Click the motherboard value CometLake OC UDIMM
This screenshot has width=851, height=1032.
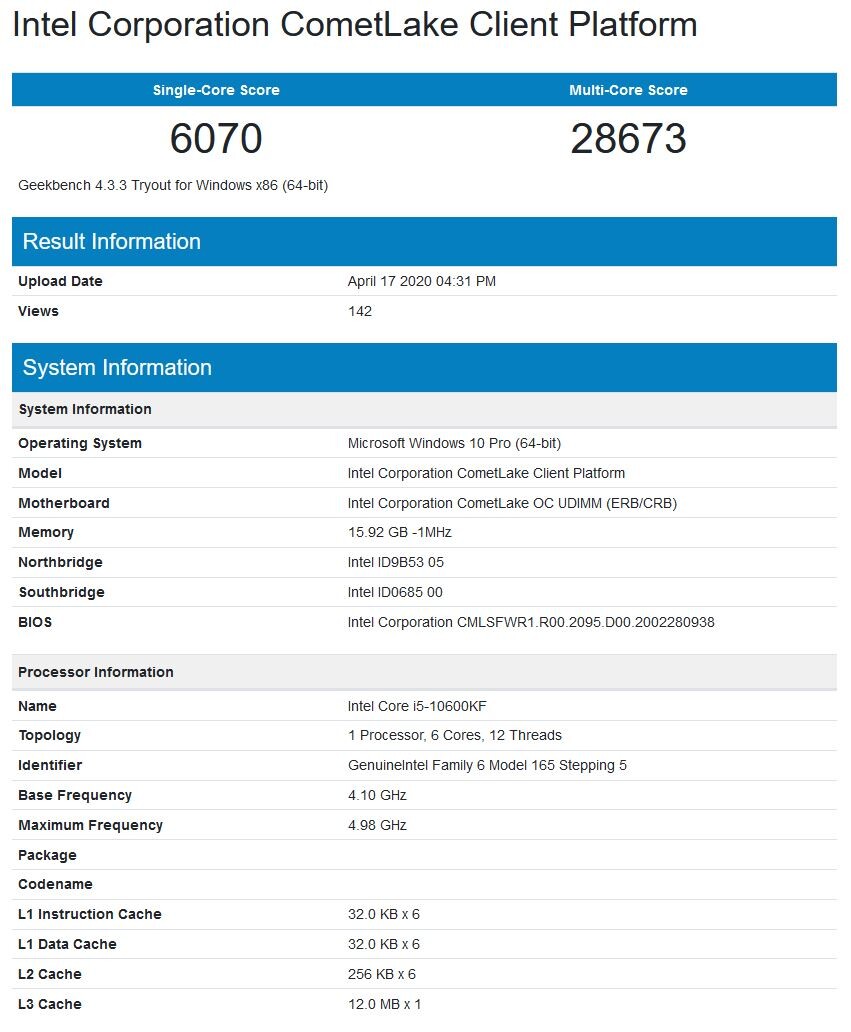pos(512,503)
